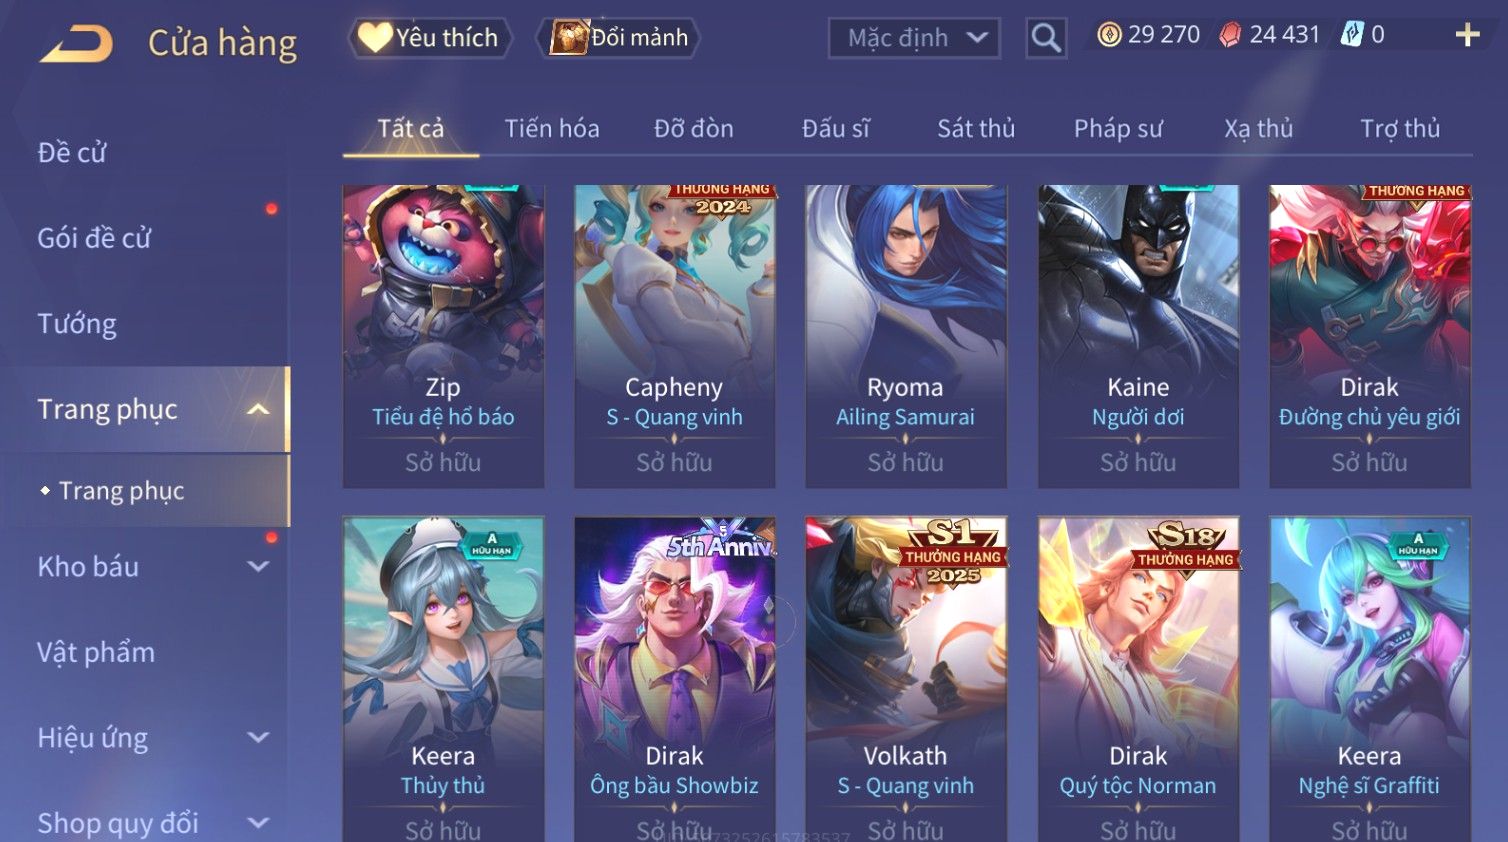1508x842 pixels.
Task: Switch to the Tiến hóa tab
Action: coord(552,128)
